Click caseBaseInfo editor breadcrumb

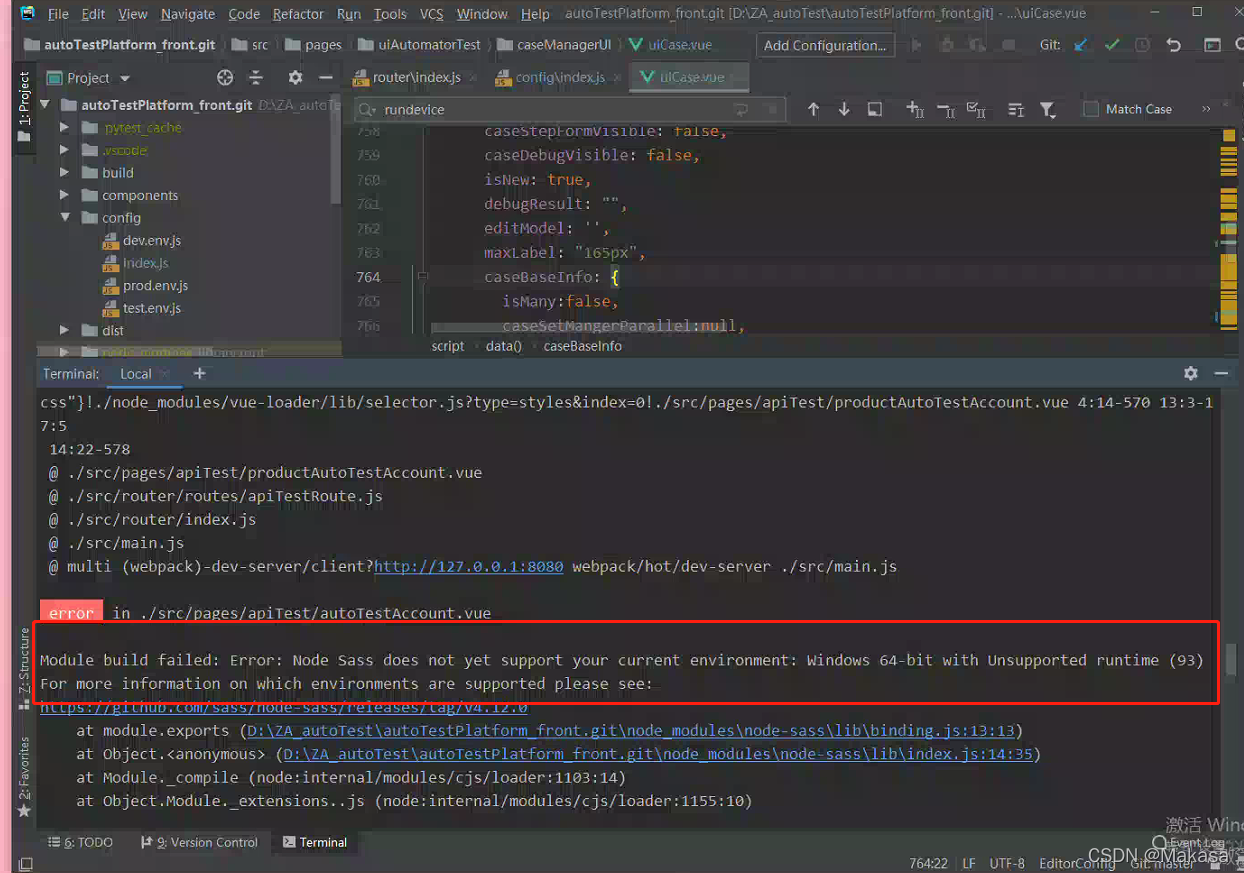click(x=582, y=346)
